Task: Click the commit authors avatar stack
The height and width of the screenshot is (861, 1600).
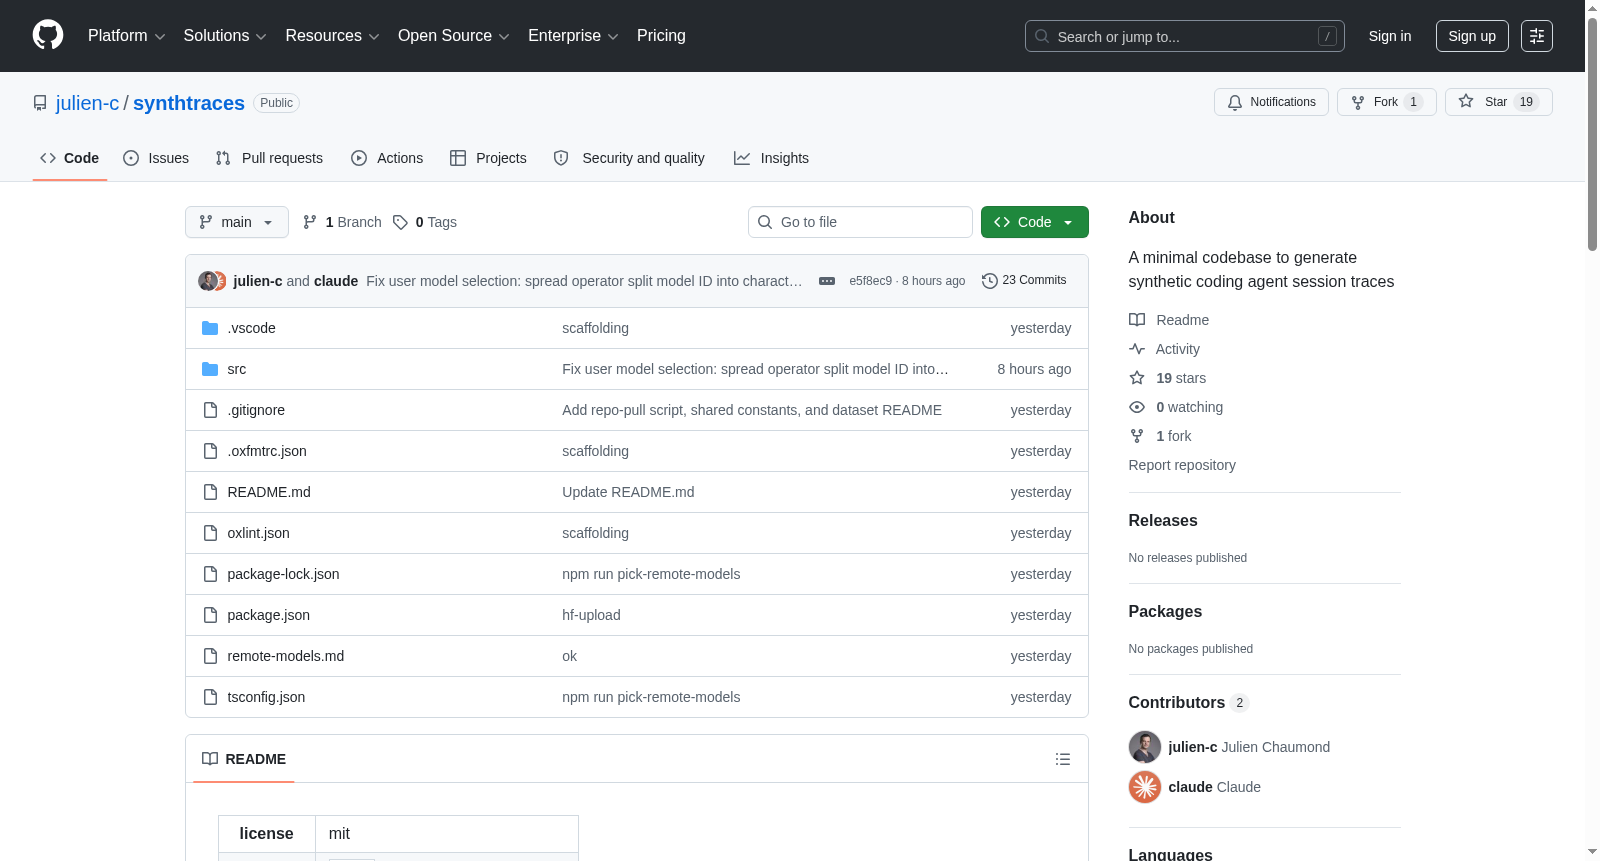Action: click(212, 281)
